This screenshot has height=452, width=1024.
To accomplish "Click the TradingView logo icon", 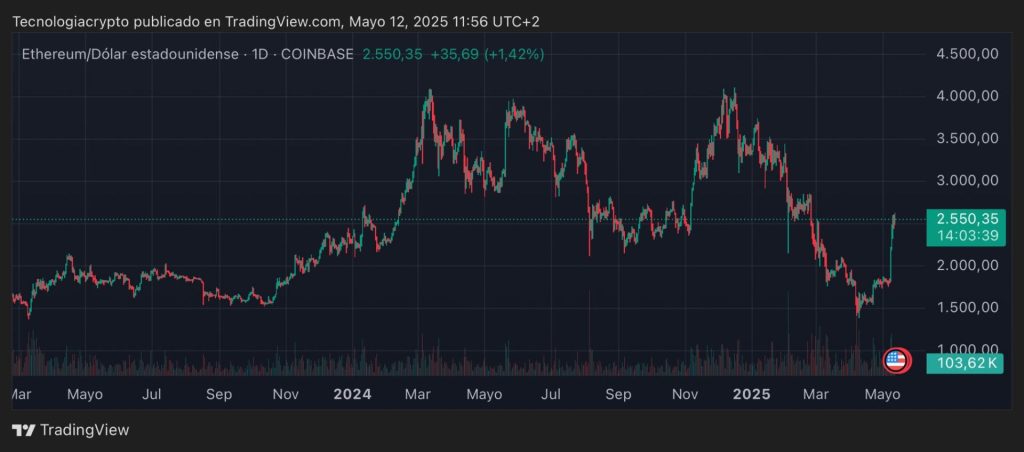I will (24, 430).
